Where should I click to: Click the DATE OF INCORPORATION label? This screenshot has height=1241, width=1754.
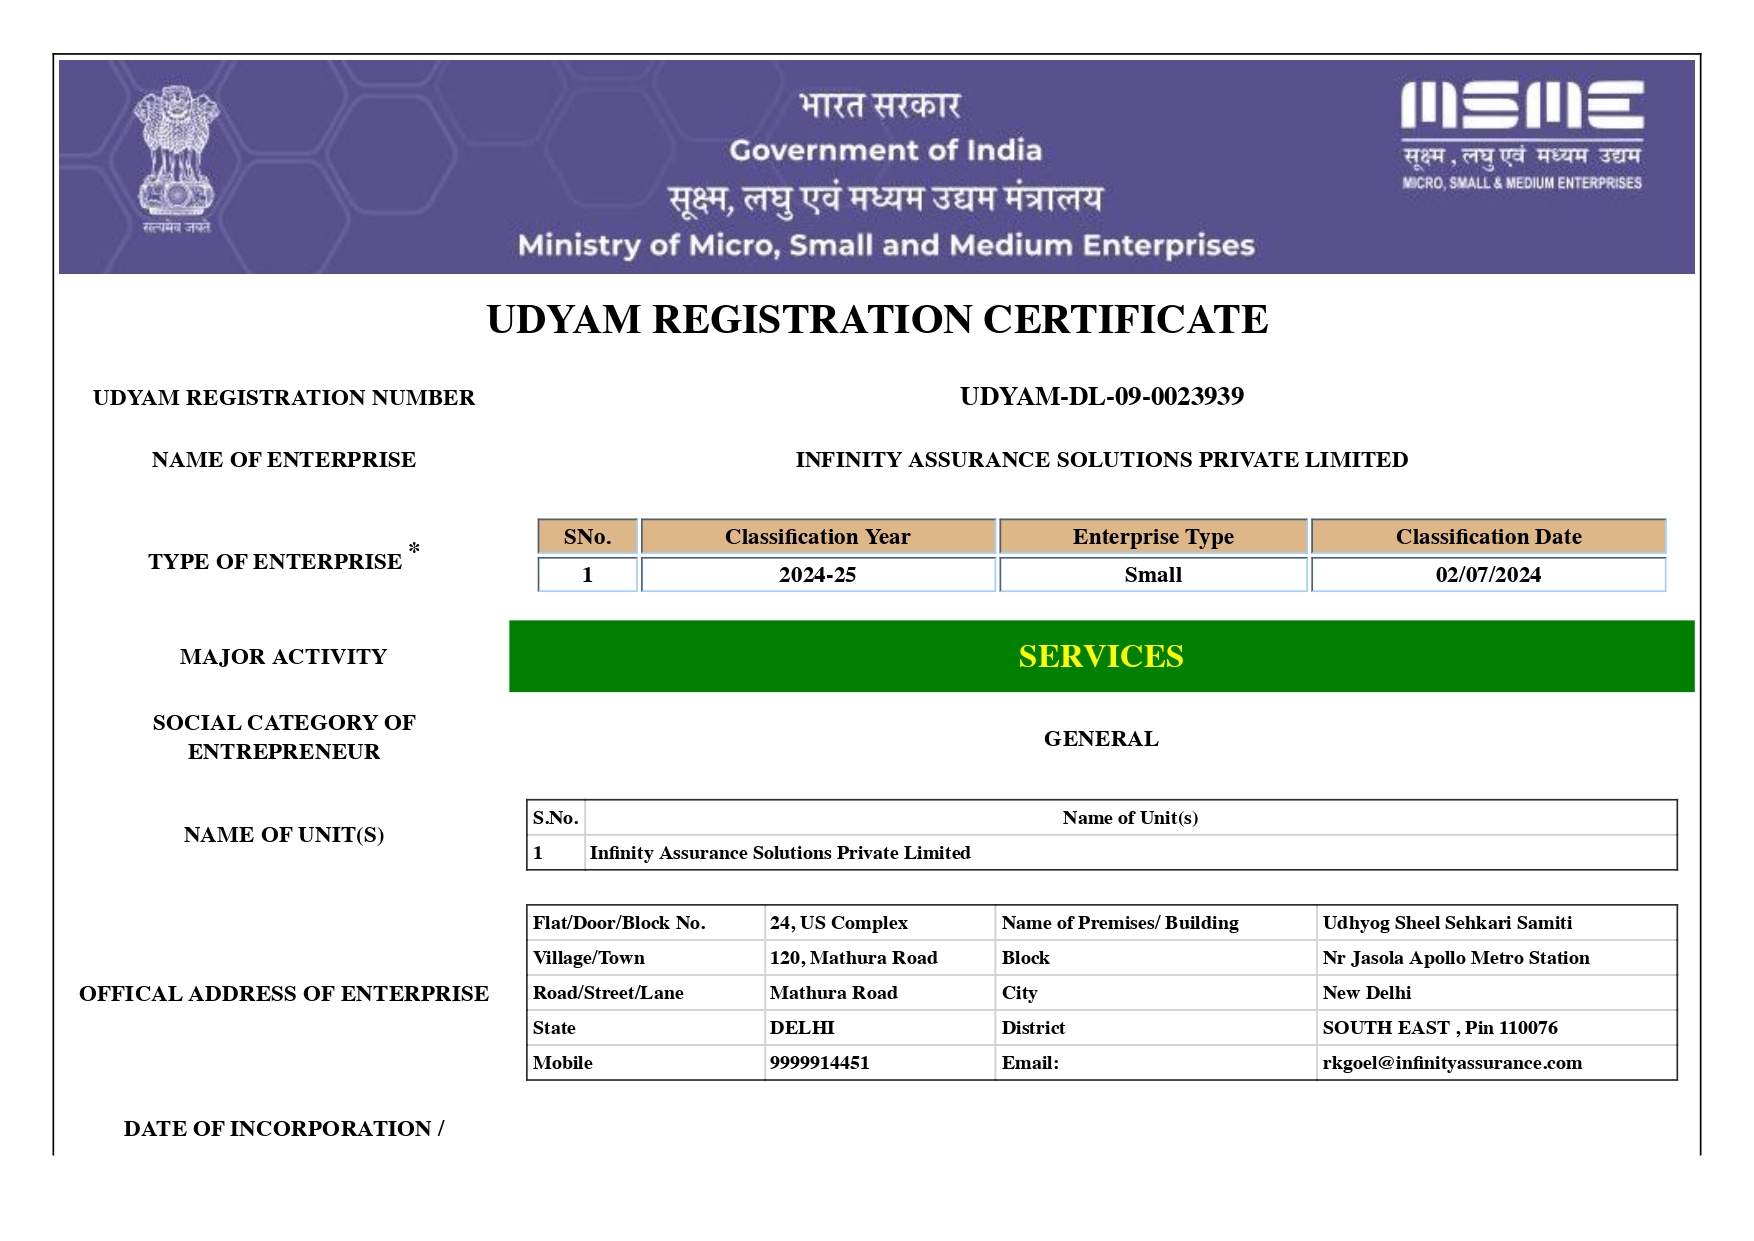pos(284,1129)
